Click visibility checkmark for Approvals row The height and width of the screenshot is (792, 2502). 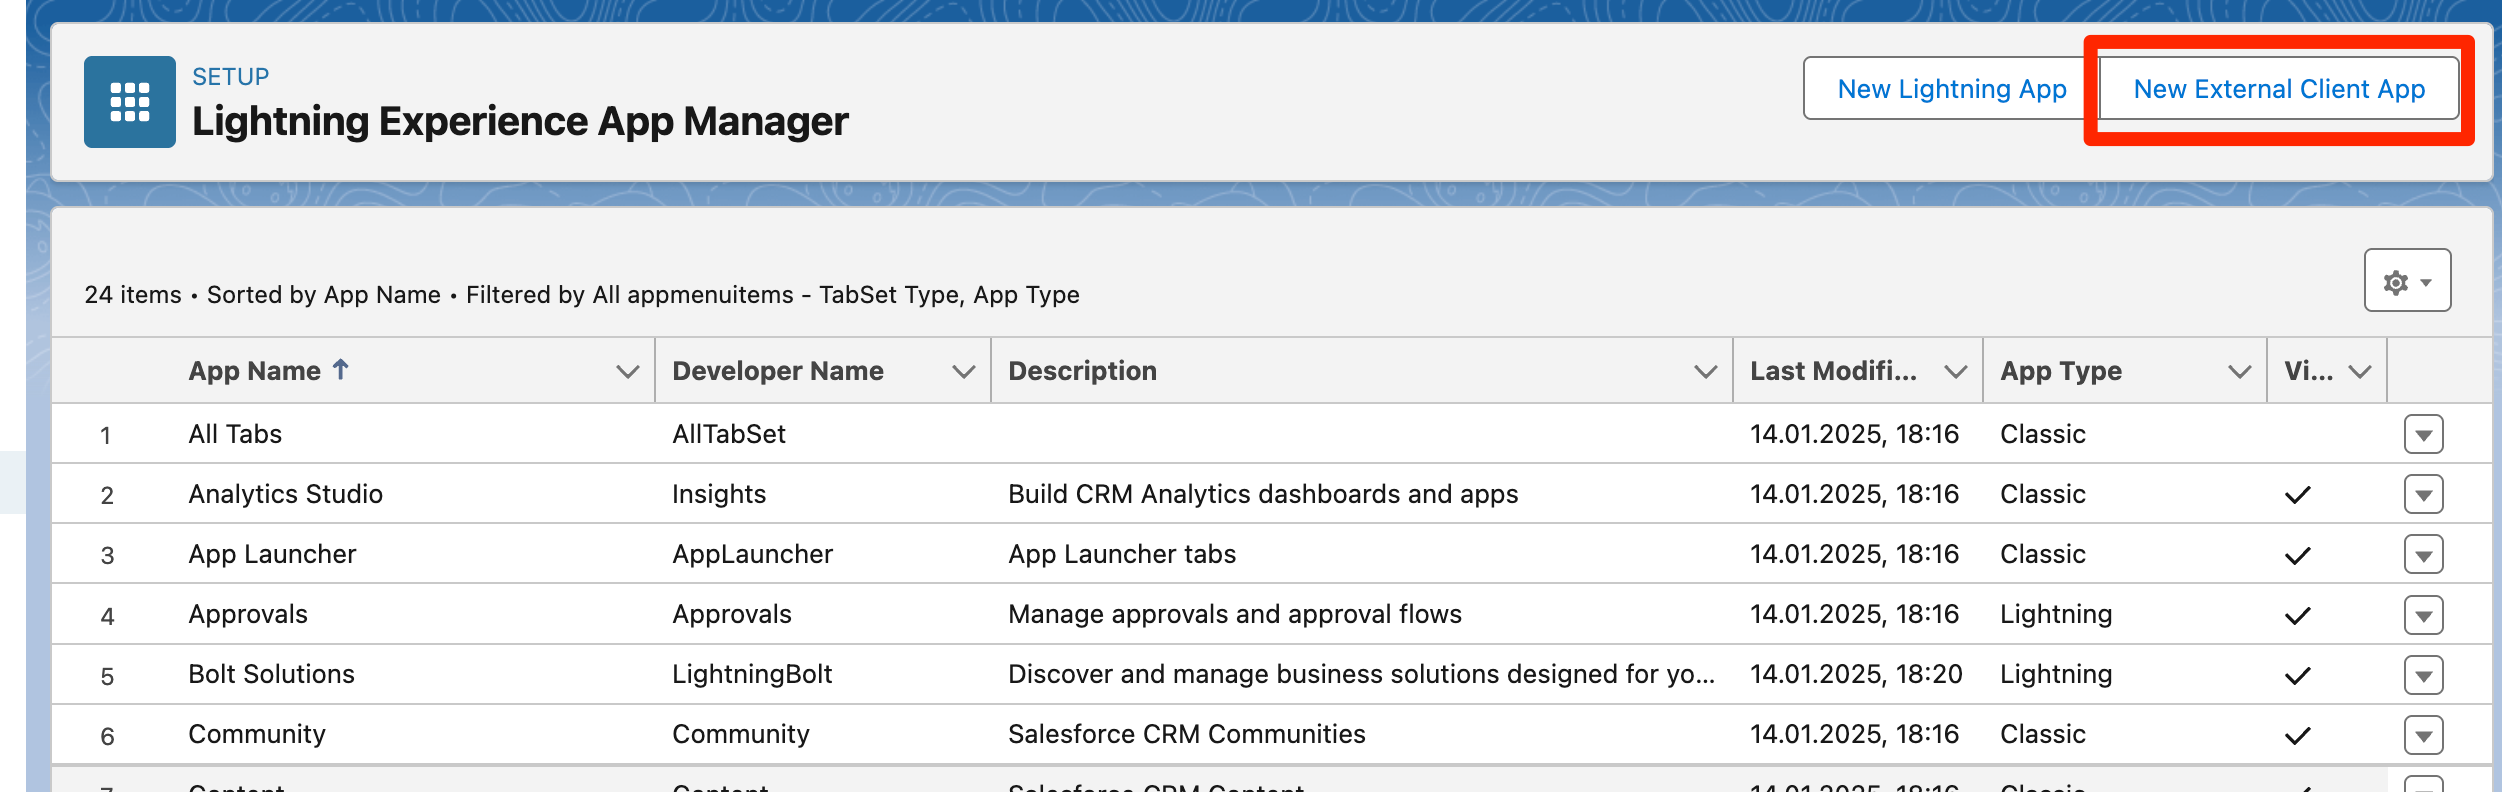tap(2297, 615)
